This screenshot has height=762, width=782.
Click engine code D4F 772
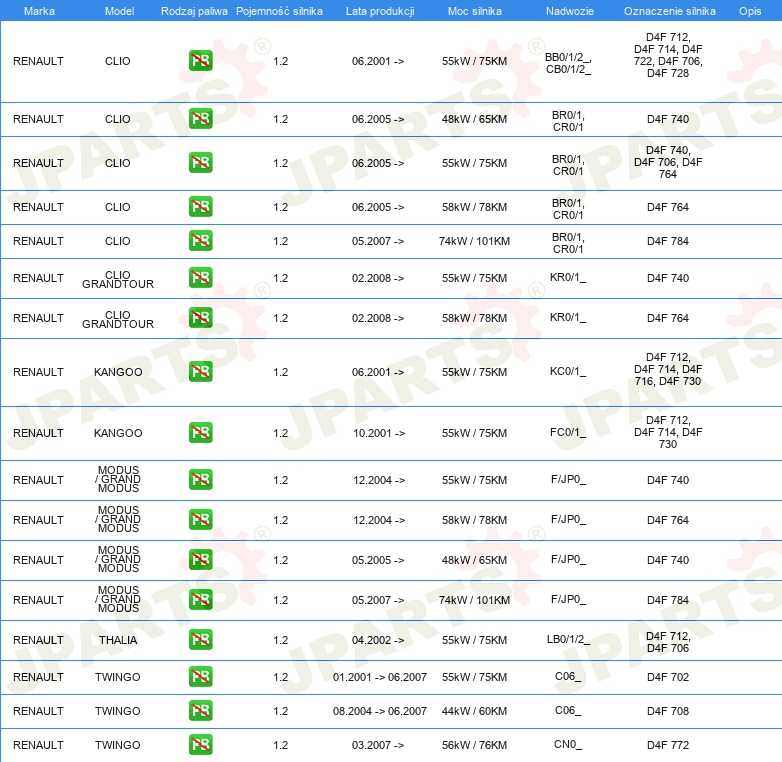coord(668,745)
